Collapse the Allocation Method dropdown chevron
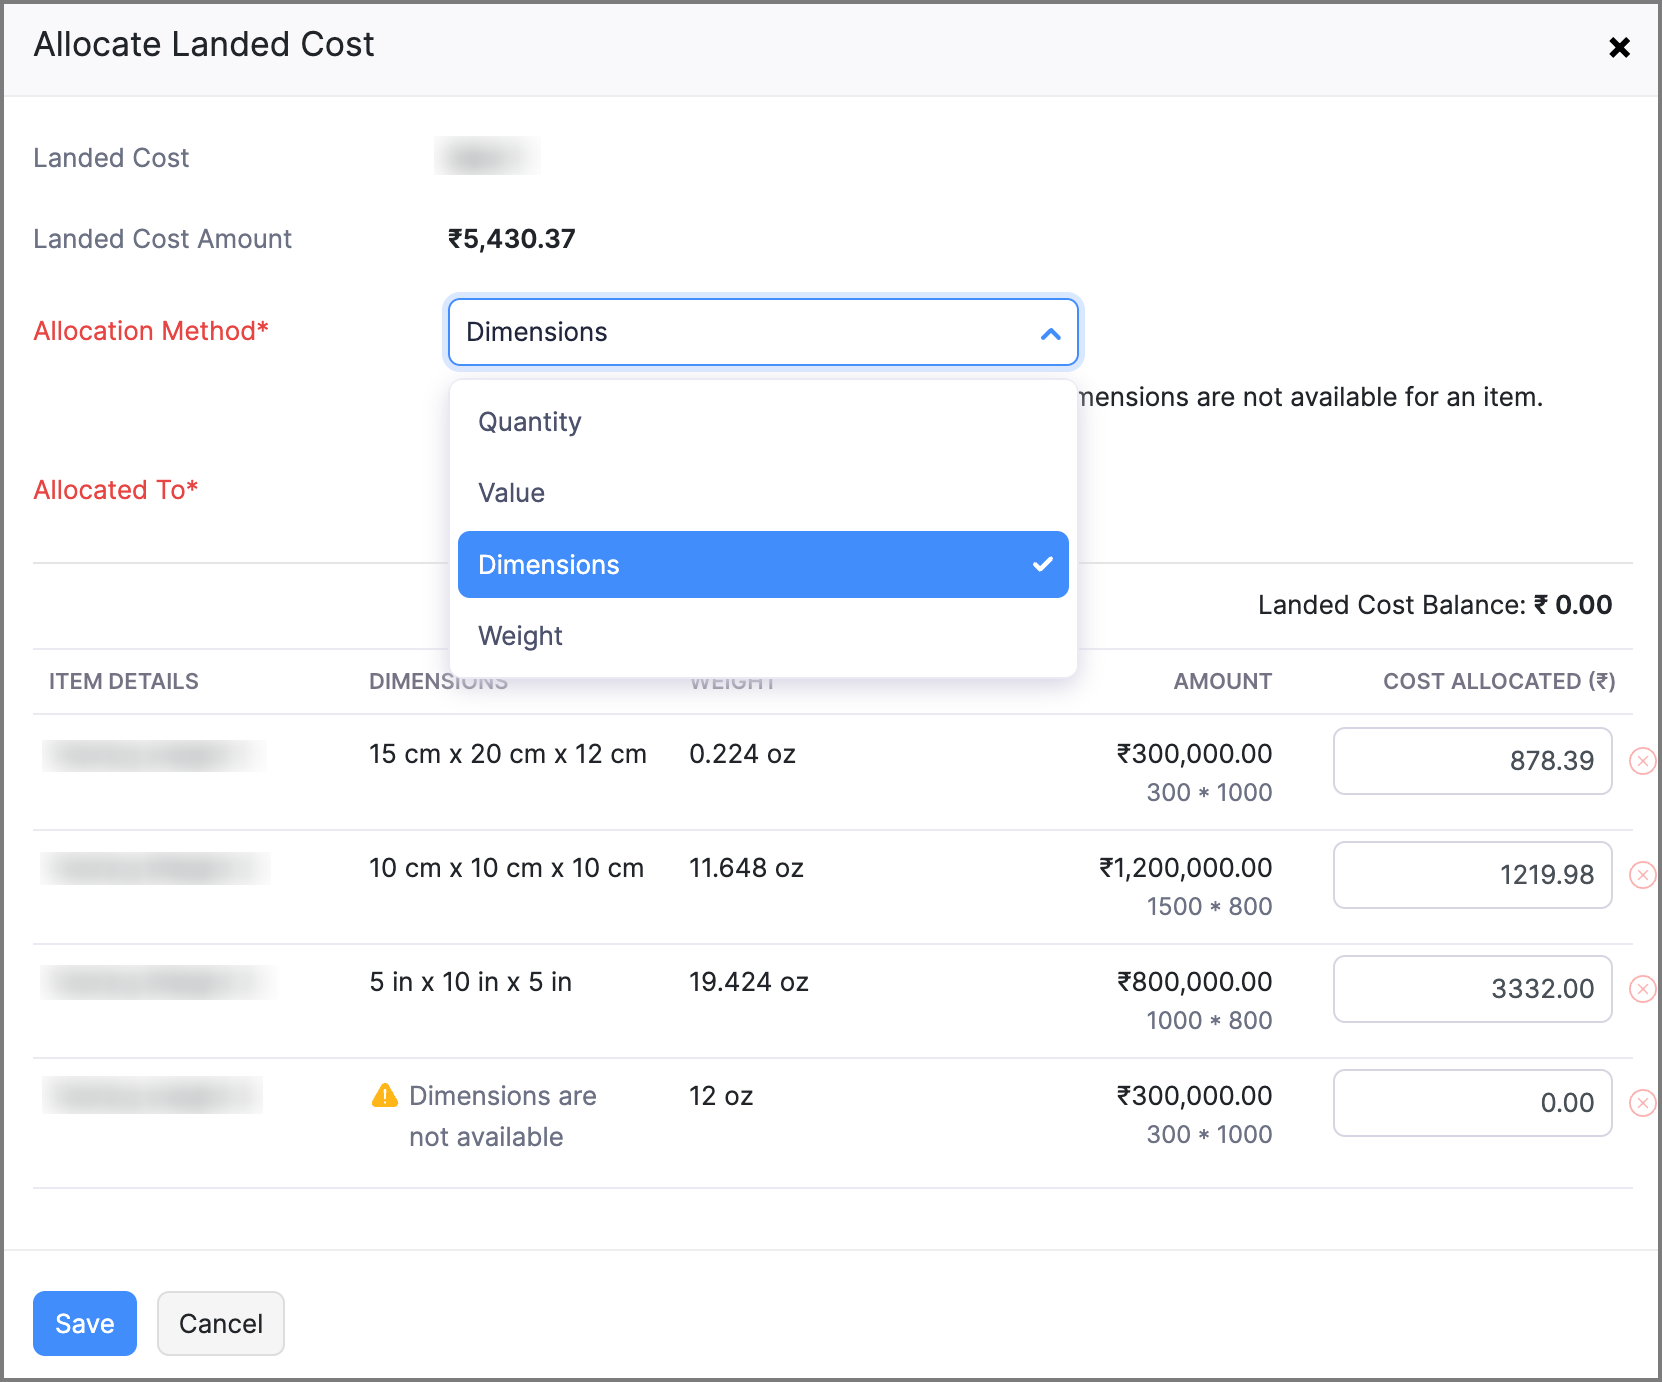1662x1382 pixels. [1050, 334]
